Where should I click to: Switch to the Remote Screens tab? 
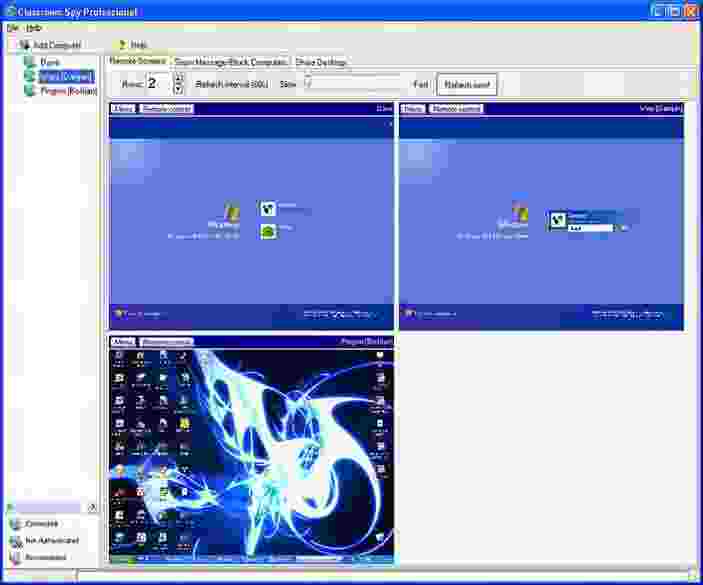pyautogui.click(x=137, y=61)
